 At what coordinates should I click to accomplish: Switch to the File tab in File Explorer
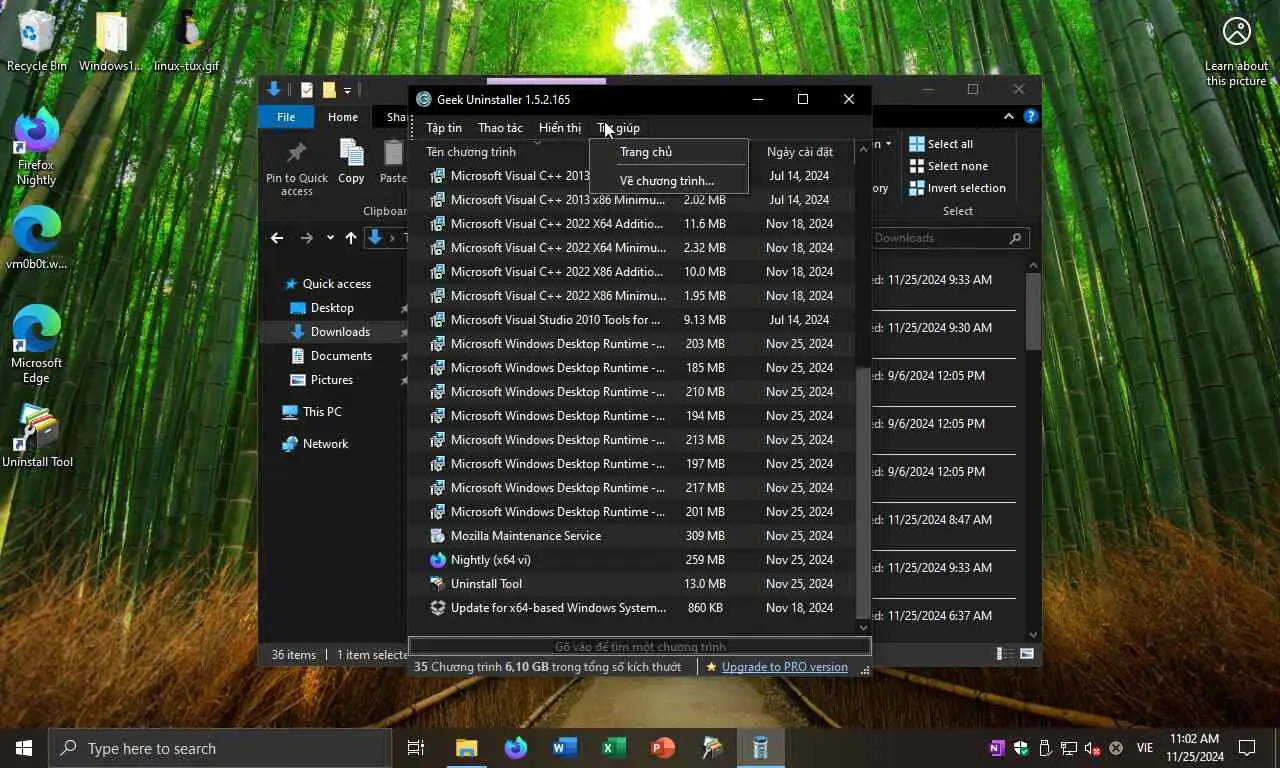coord(286,117)
